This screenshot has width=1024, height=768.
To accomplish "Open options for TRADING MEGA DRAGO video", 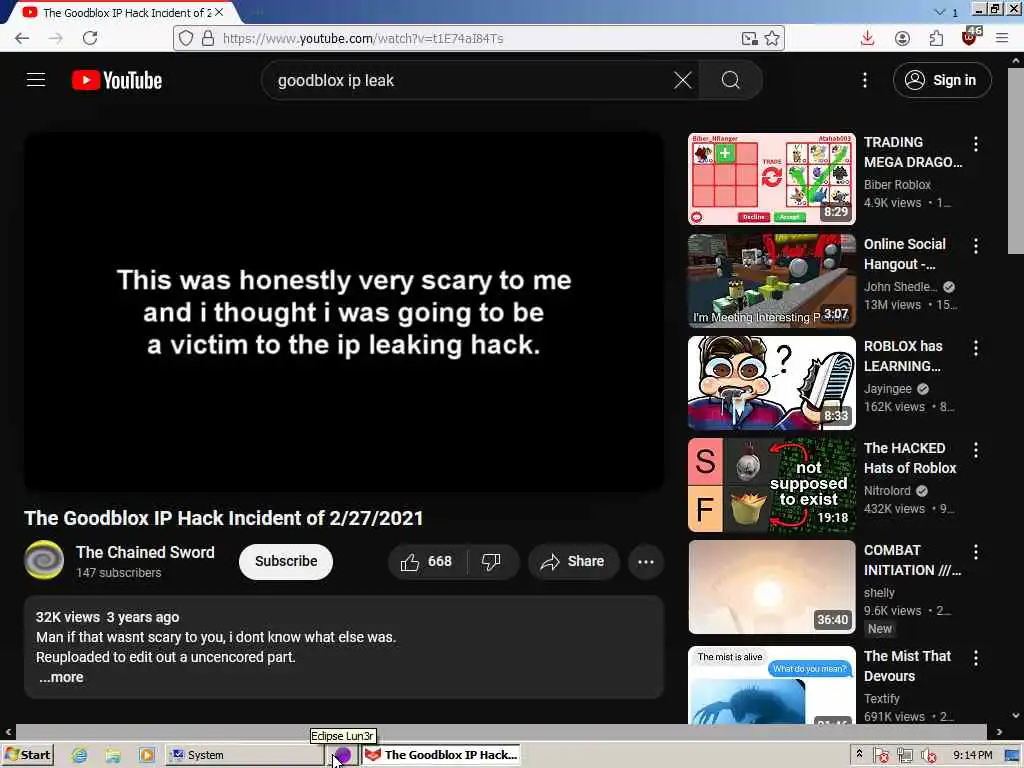I will [x=976, y=144].
